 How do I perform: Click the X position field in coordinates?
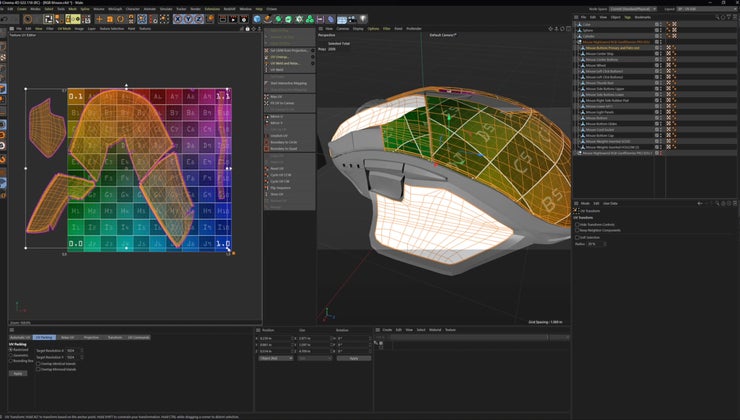pyautogui.click(x=274, y=338)
